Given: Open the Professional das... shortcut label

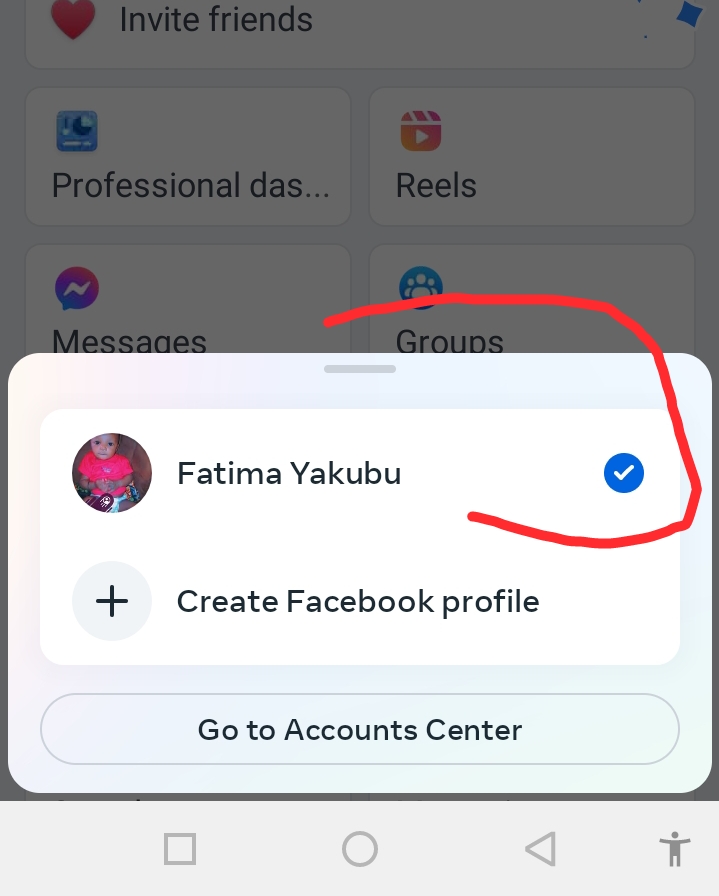Looking at the screenshot, I should click(x=191, y=186).
